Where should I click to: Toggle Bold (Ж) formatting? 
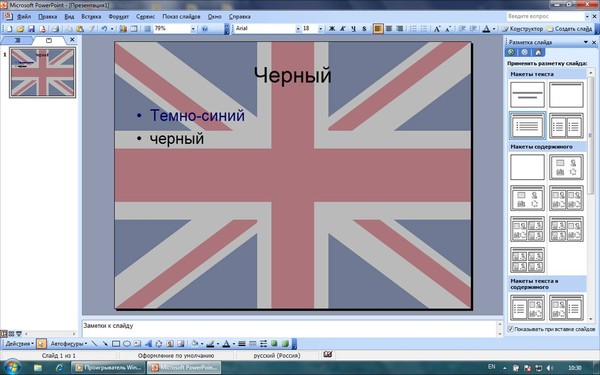point(332,29)
